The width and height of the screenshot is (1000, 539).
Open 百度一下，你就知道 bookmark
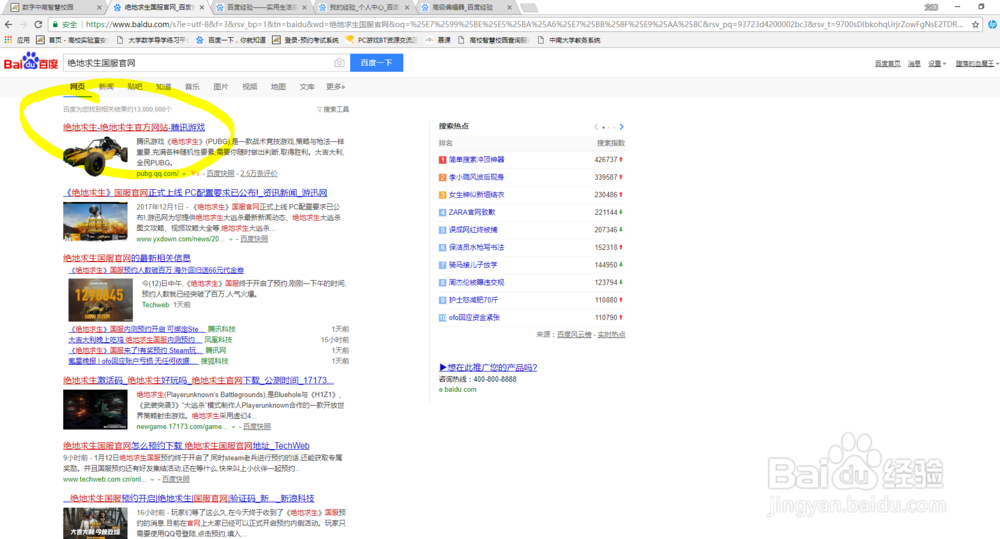[231, 40]
